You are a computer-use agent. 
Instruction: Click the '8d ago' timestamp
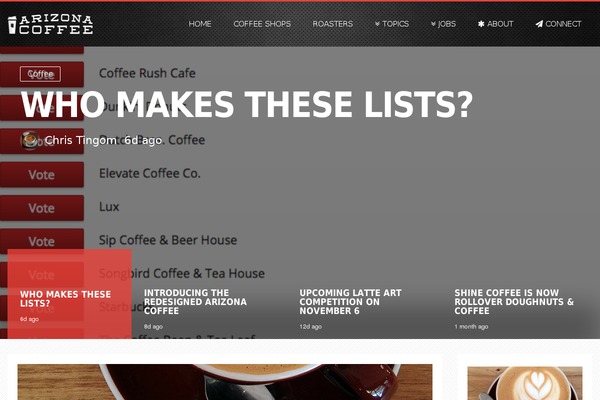pyautogui.click(x=153, y=327)
